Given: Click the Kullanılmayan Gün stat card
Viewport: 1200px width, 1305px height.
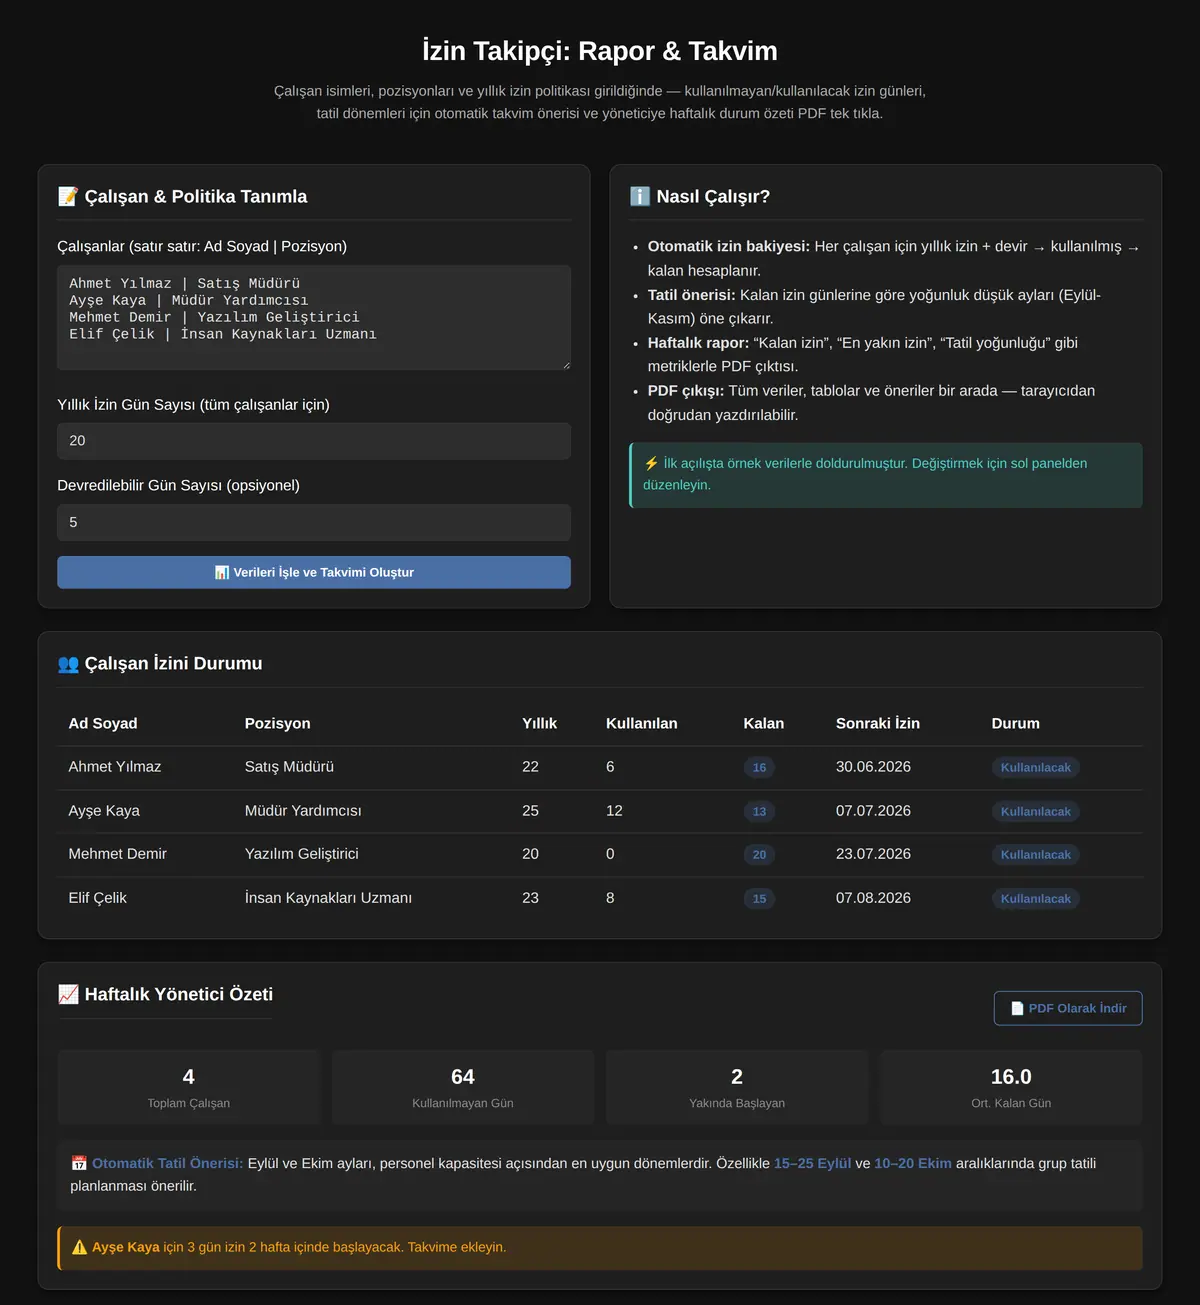Looking at the screenshot, I should coord(463,1088).
